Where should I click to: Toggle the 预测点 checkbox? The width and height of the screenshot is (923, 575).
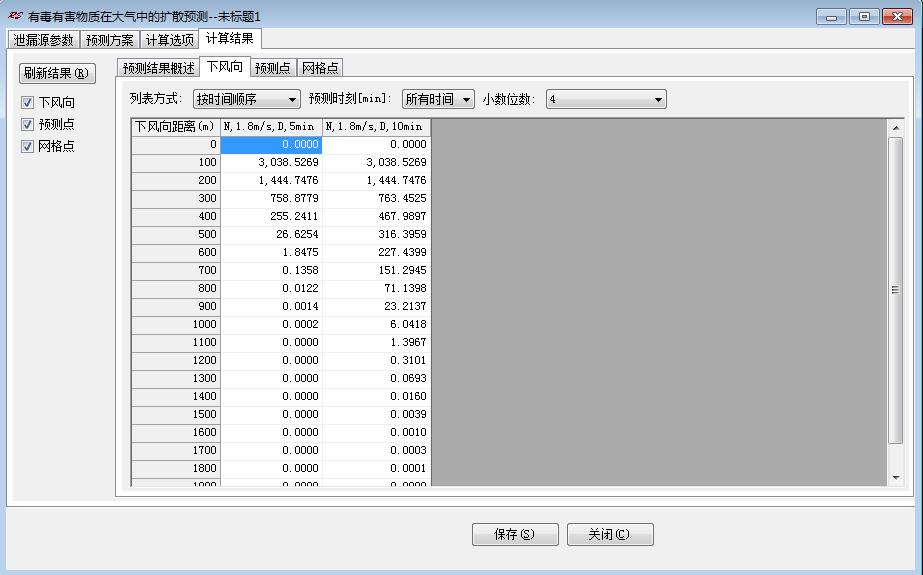click(x=27, y=124)
